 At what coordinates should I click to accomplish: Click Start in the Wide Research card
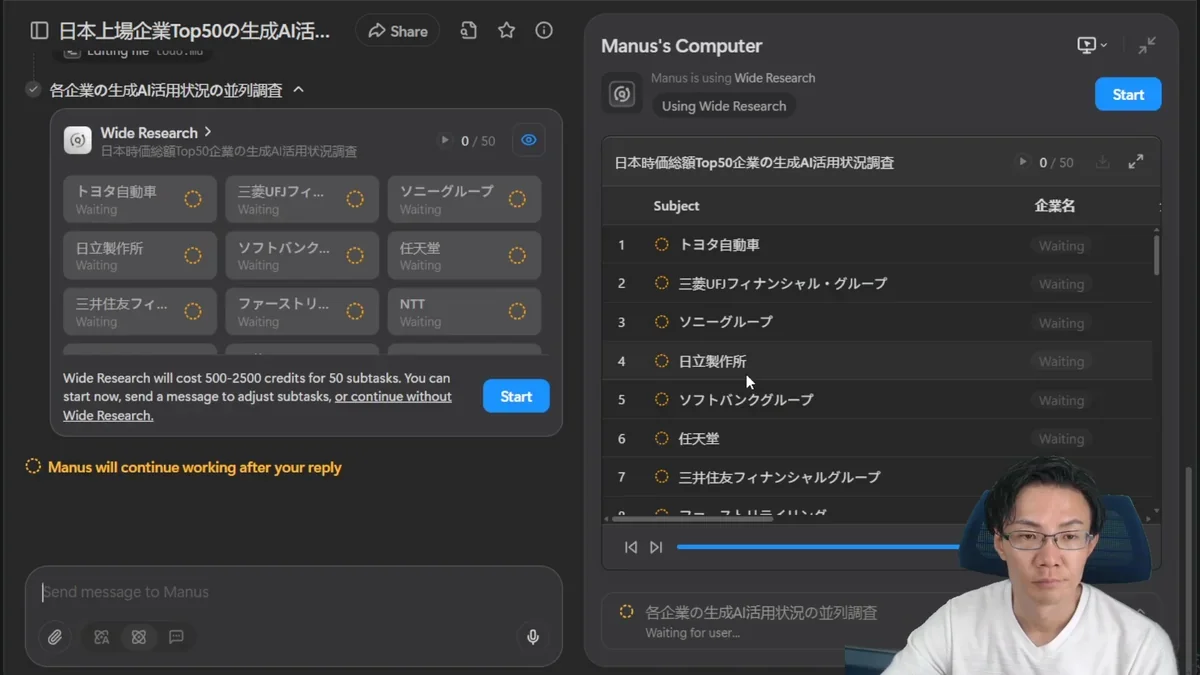[516, 396]
